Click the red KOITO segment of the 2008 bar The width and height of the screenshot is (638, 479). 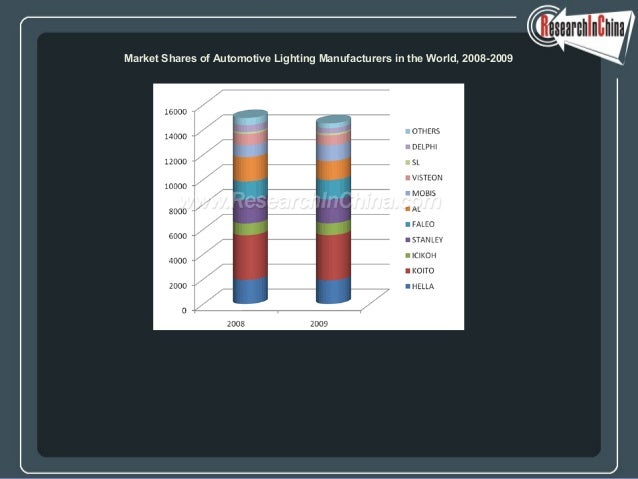250,256
